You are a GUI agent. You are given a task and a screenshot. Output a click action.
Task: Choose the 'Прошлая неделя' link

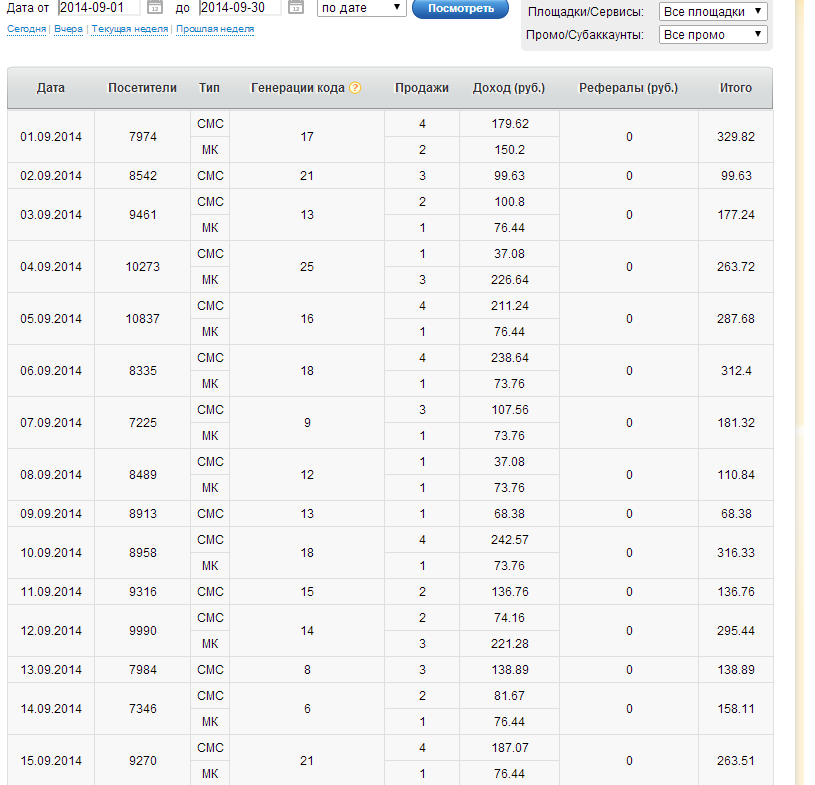[x=215, y=29]
